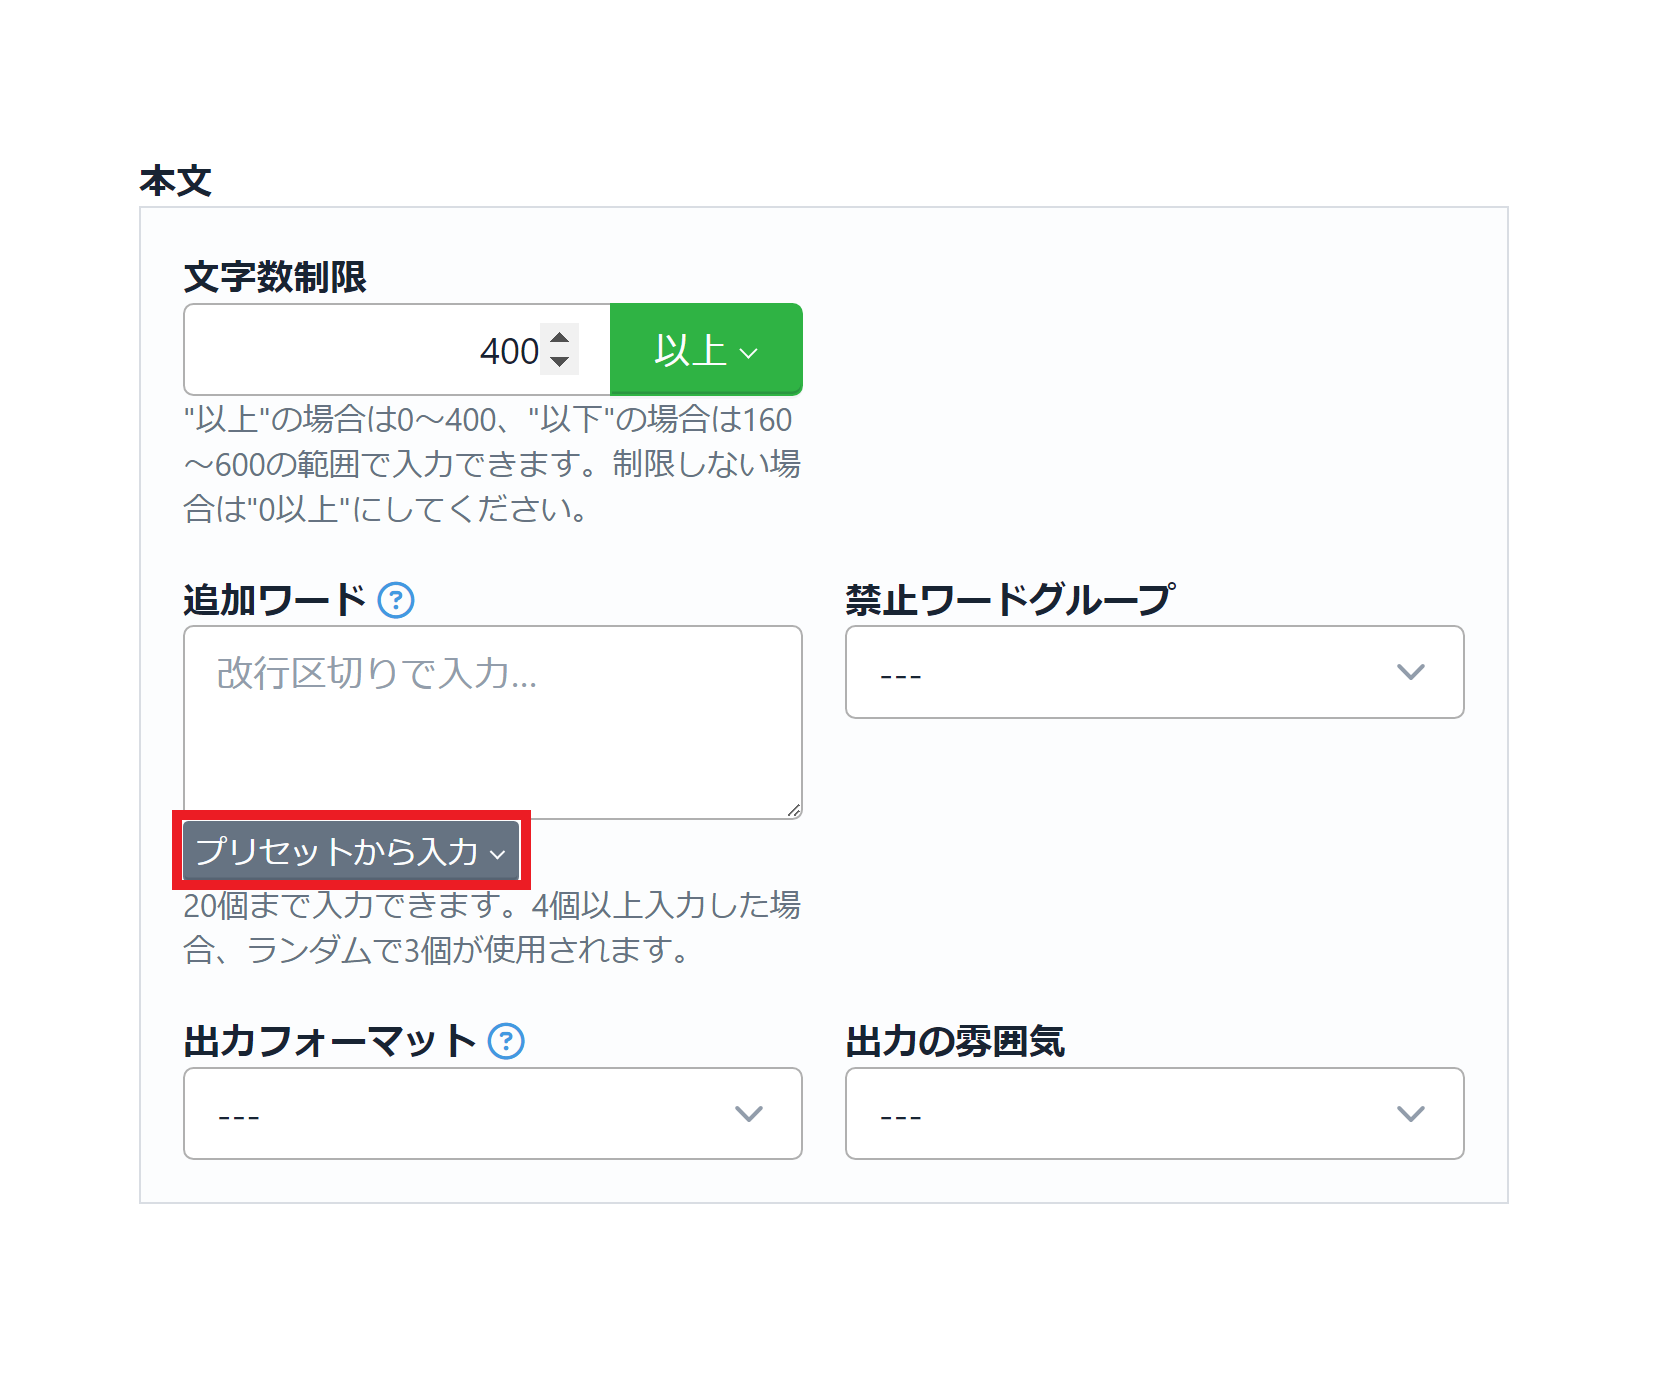Click the 20個まで入力できます hint text

pyautogui.click(x=492, y=927)
